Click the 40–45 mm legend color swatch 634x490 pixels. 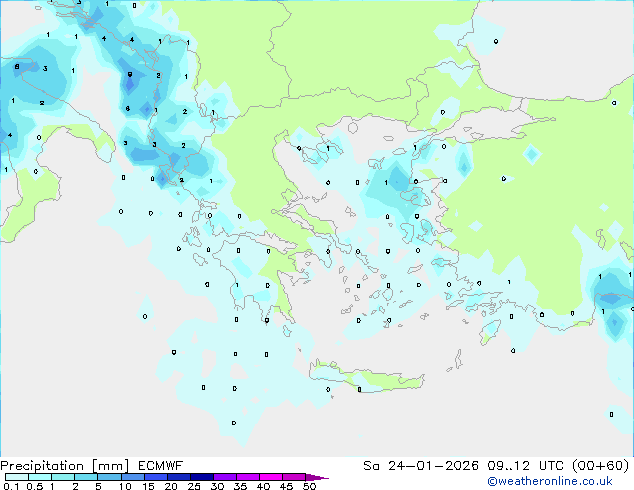271,477
